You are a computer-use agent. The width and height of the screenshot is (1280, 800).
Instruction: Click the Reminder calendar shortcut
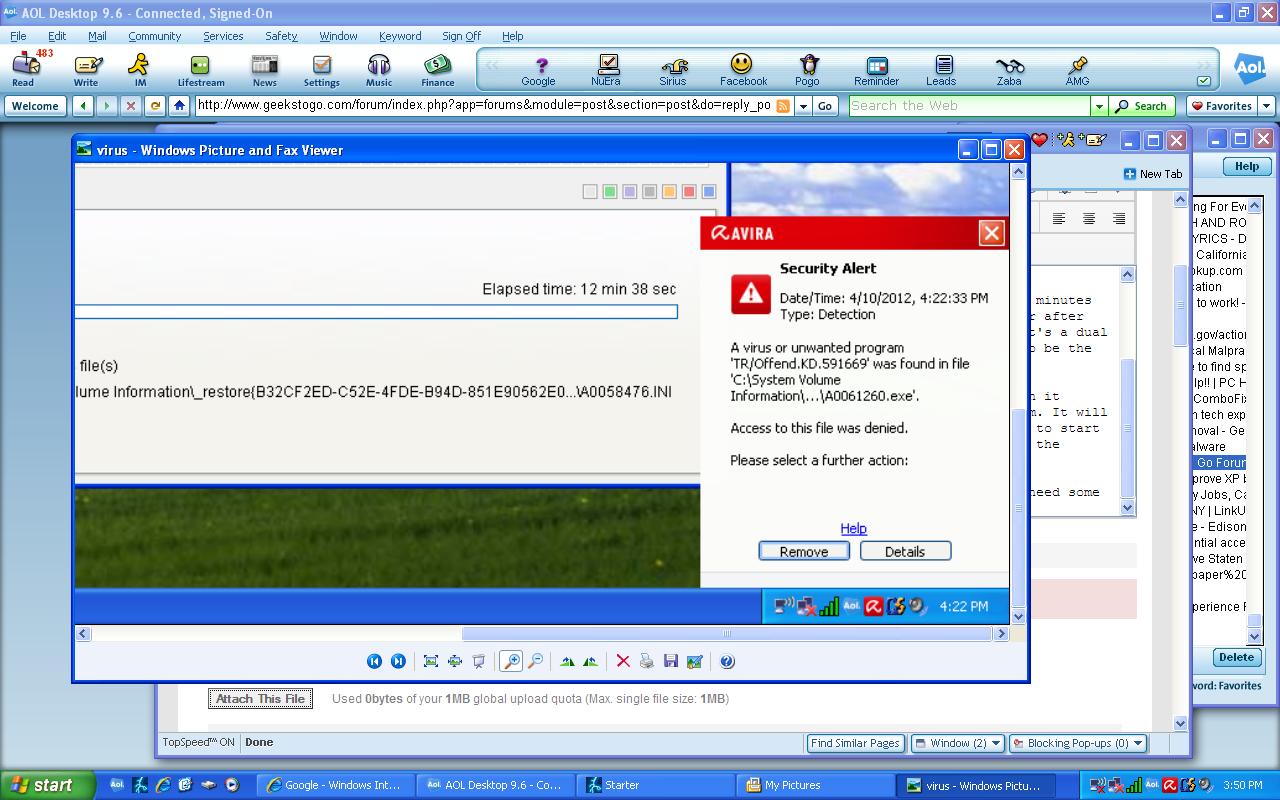click(876, 68)
